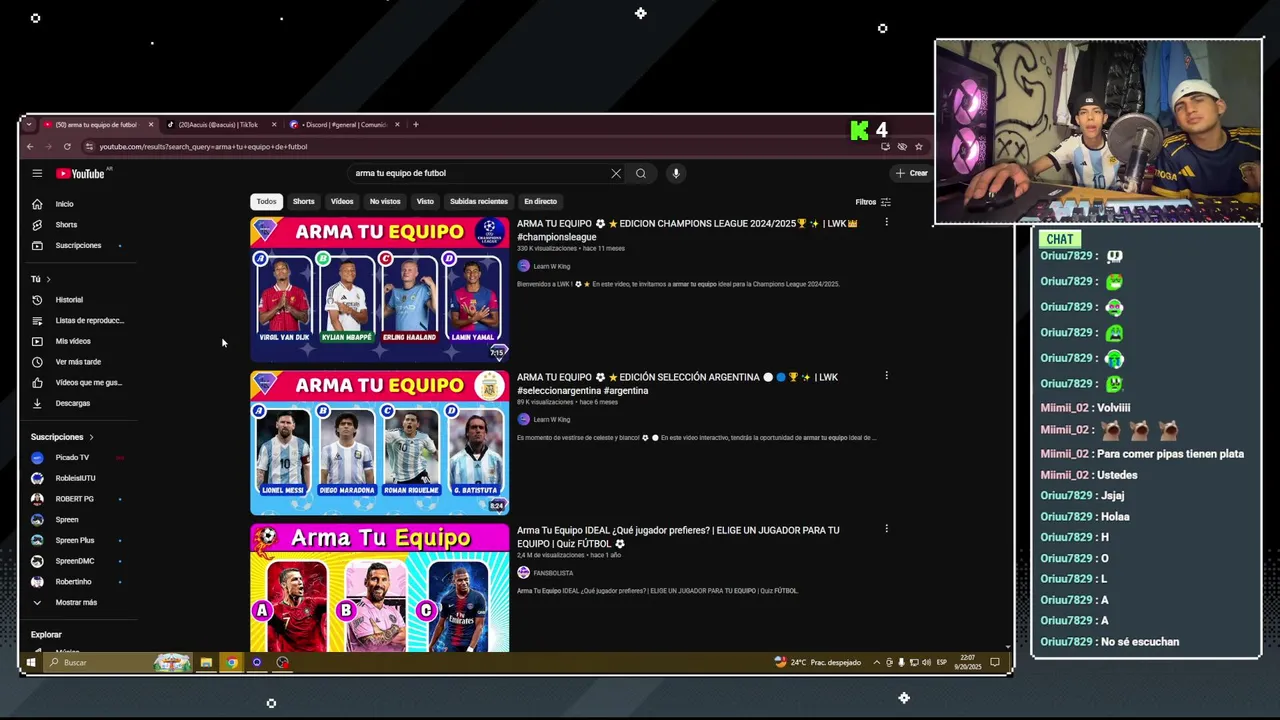This screenshot has height=720, width=1280.
Task: Start voice search with the microphone icon
Action: 676,173
